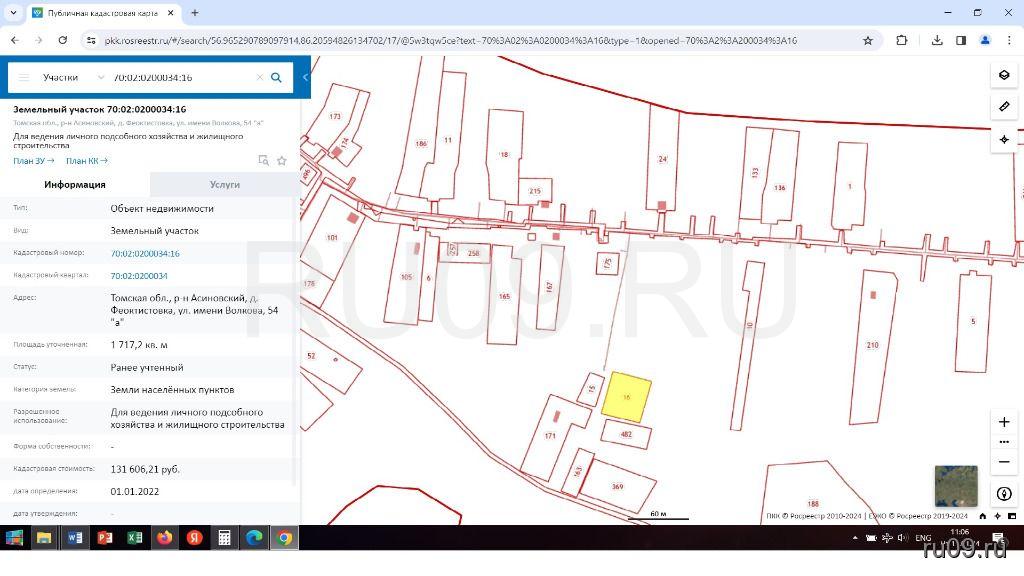Open the map layers panel
Image resolution: width=1024 pixels, height=576 pixels.
tap(1004, 75)
